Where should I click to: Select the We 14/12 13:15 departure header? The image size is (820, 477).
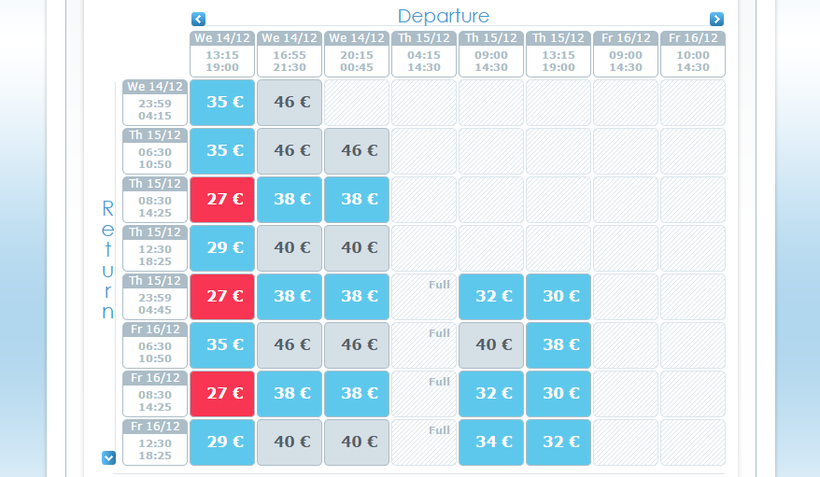tap(222, 54)
